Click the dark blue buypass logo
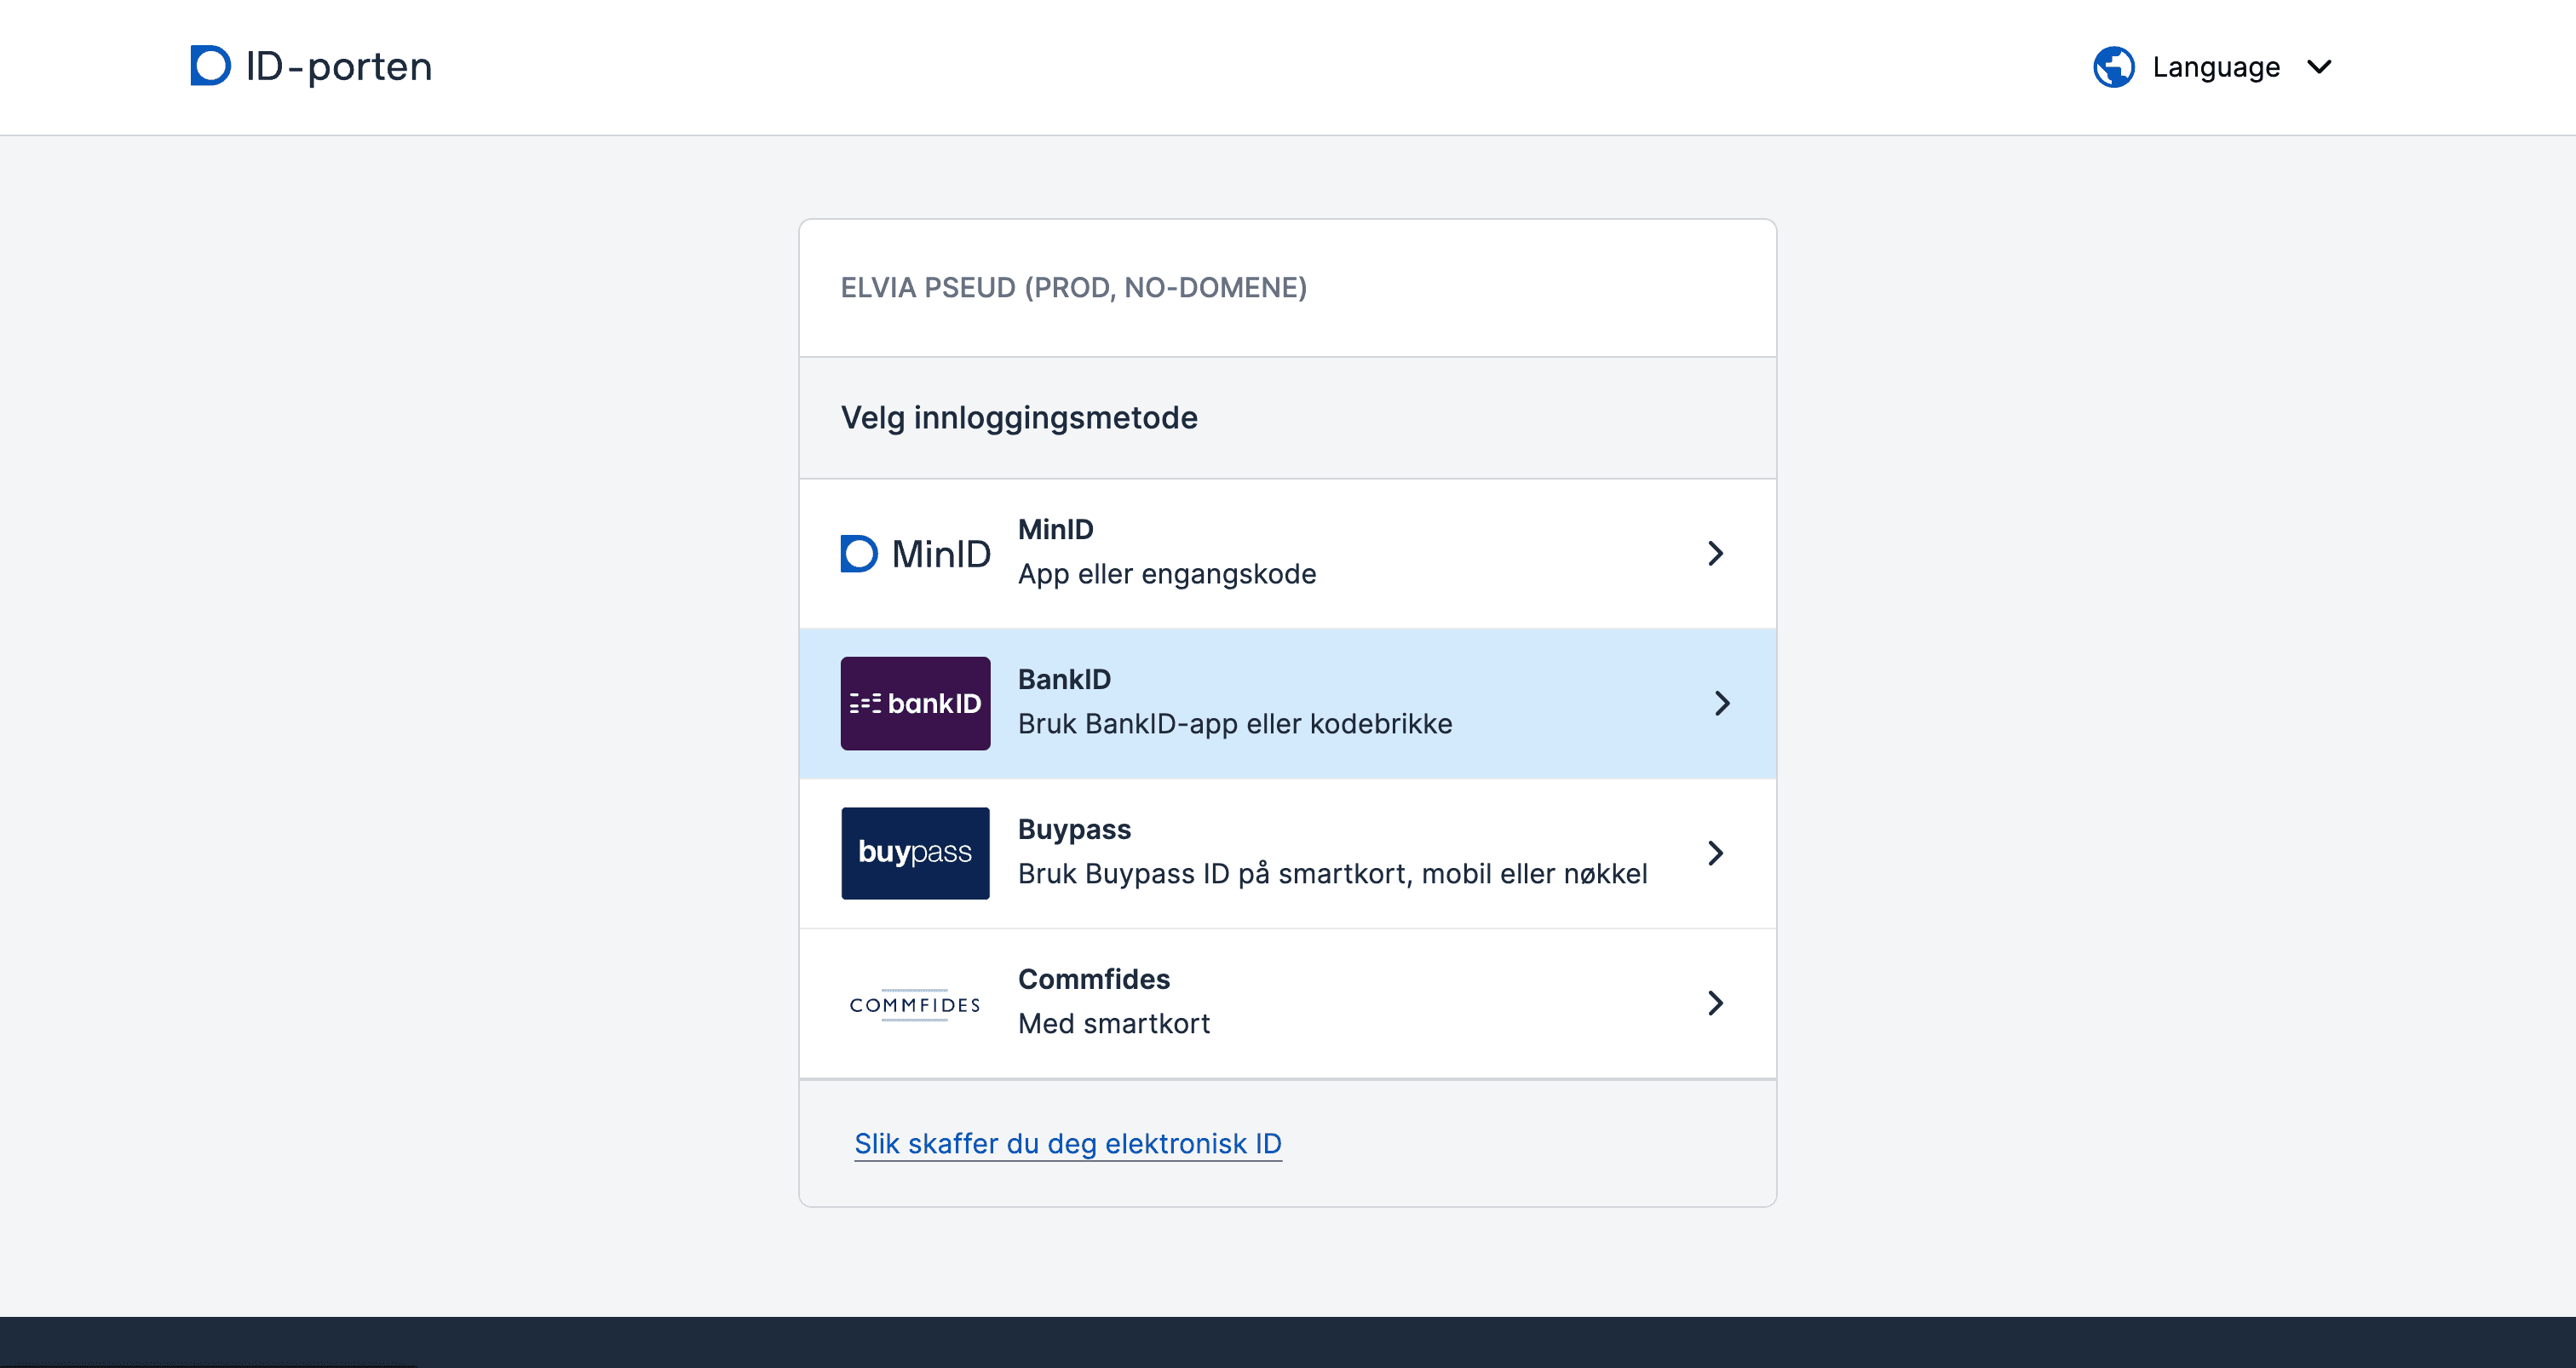This screenshot has height=1368, width=2576. coord(915,852)
